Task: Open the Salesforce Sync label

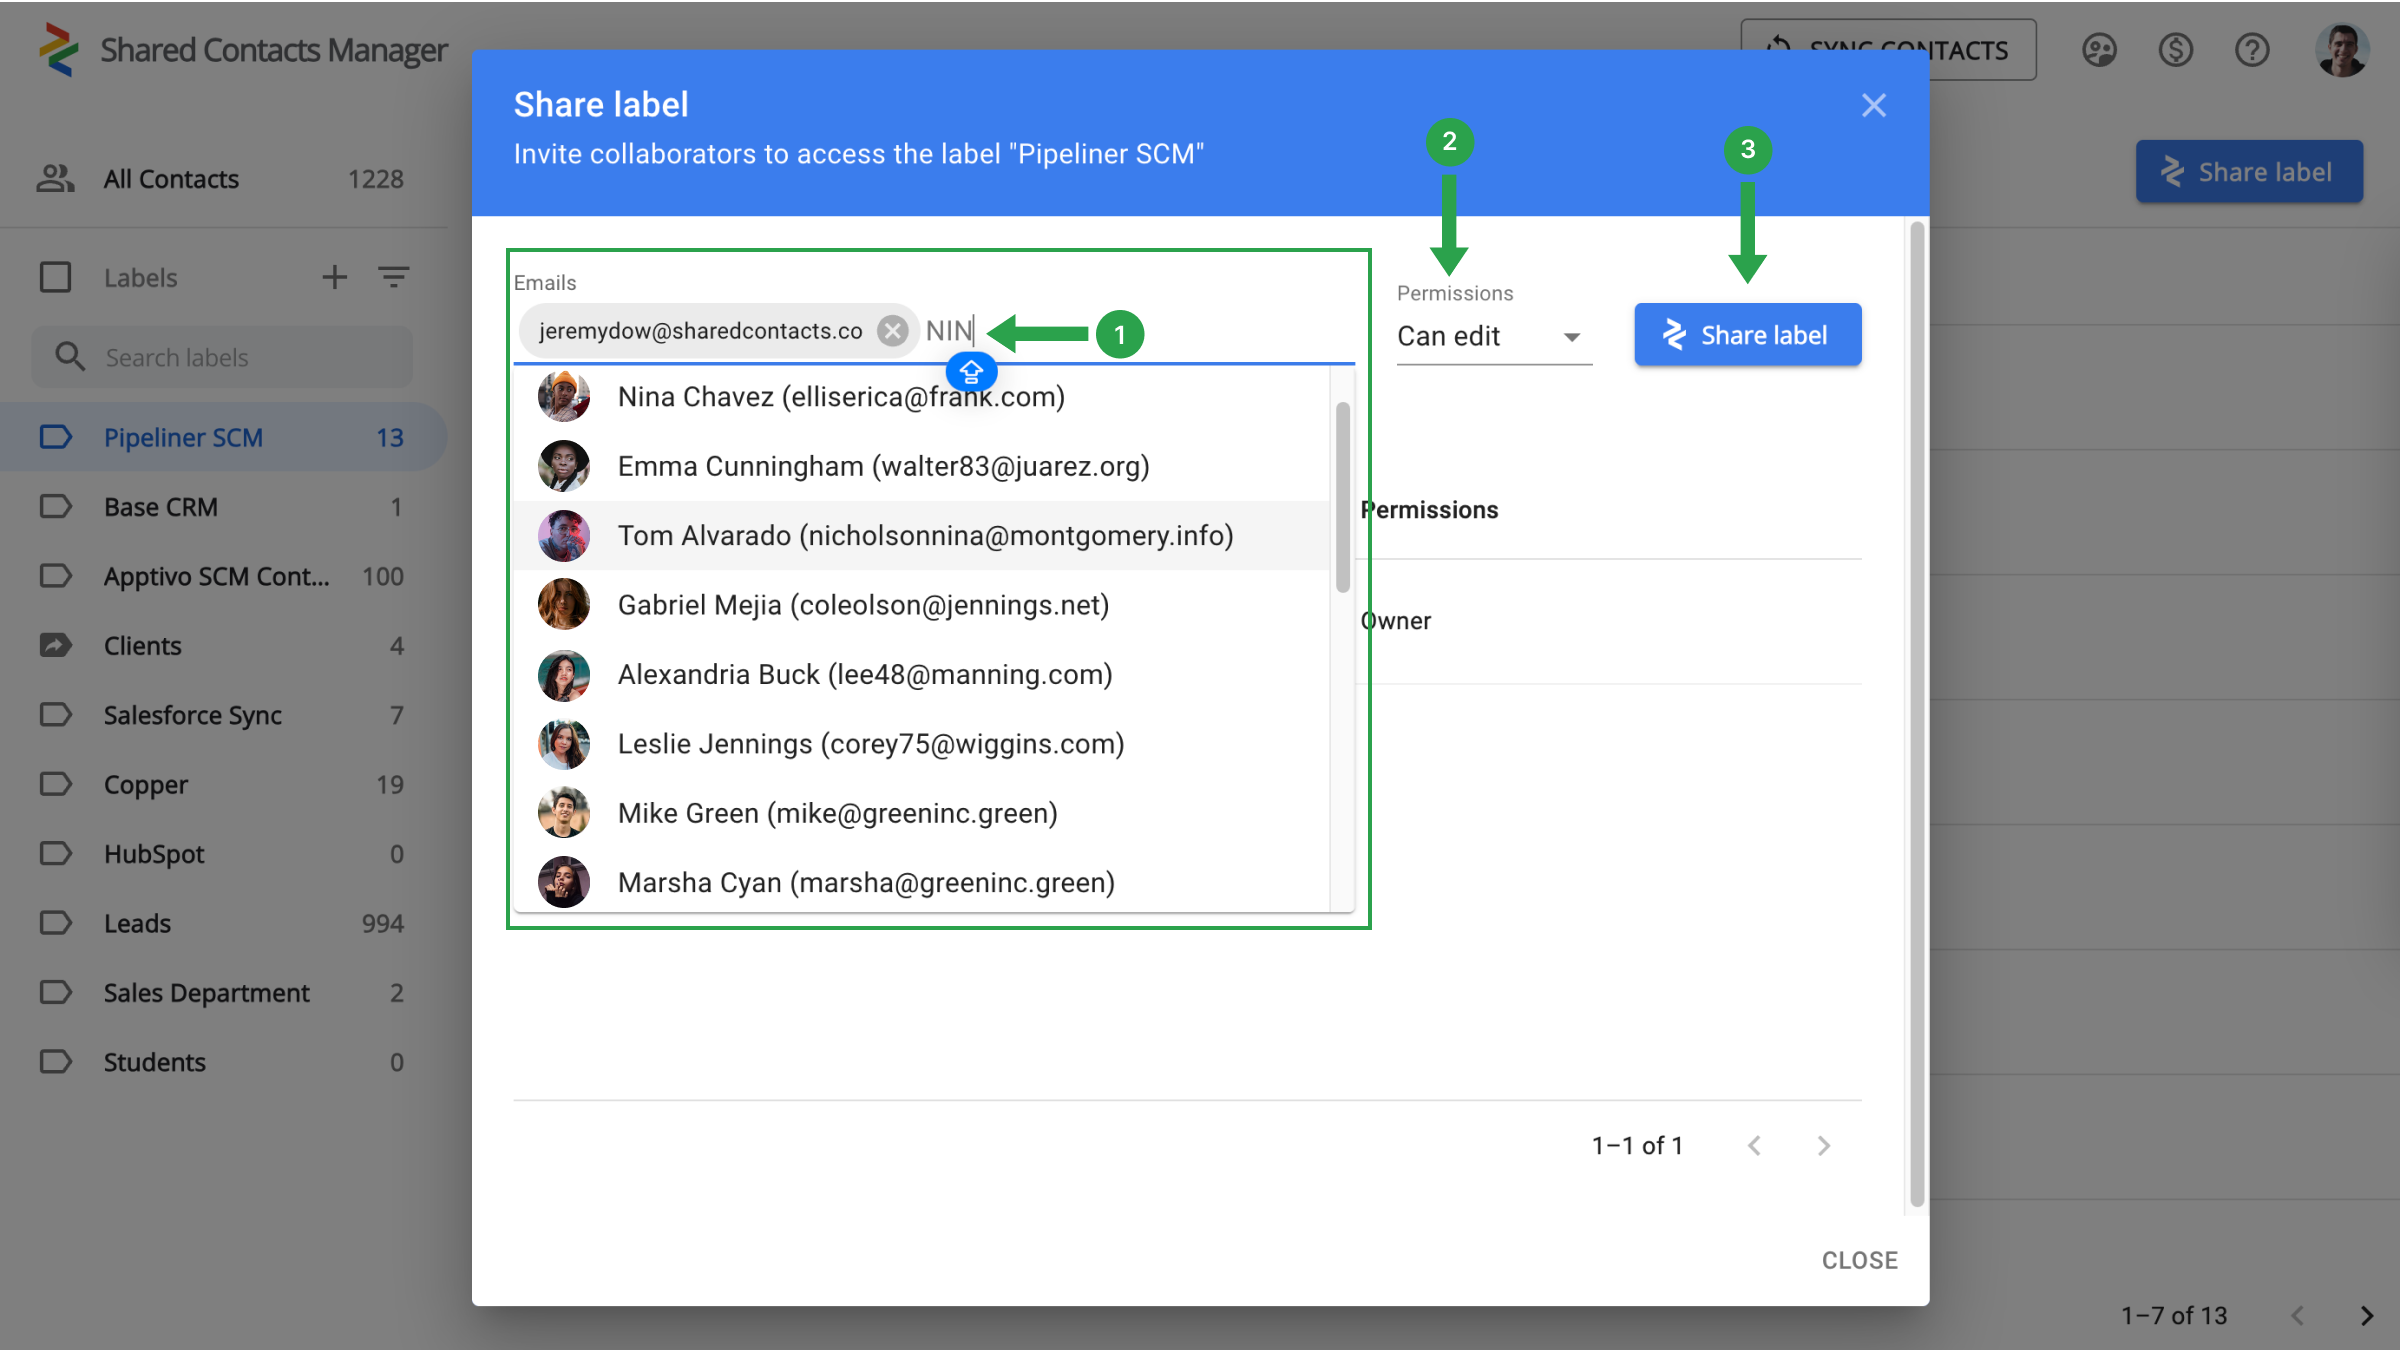Action: pos(222,714)
